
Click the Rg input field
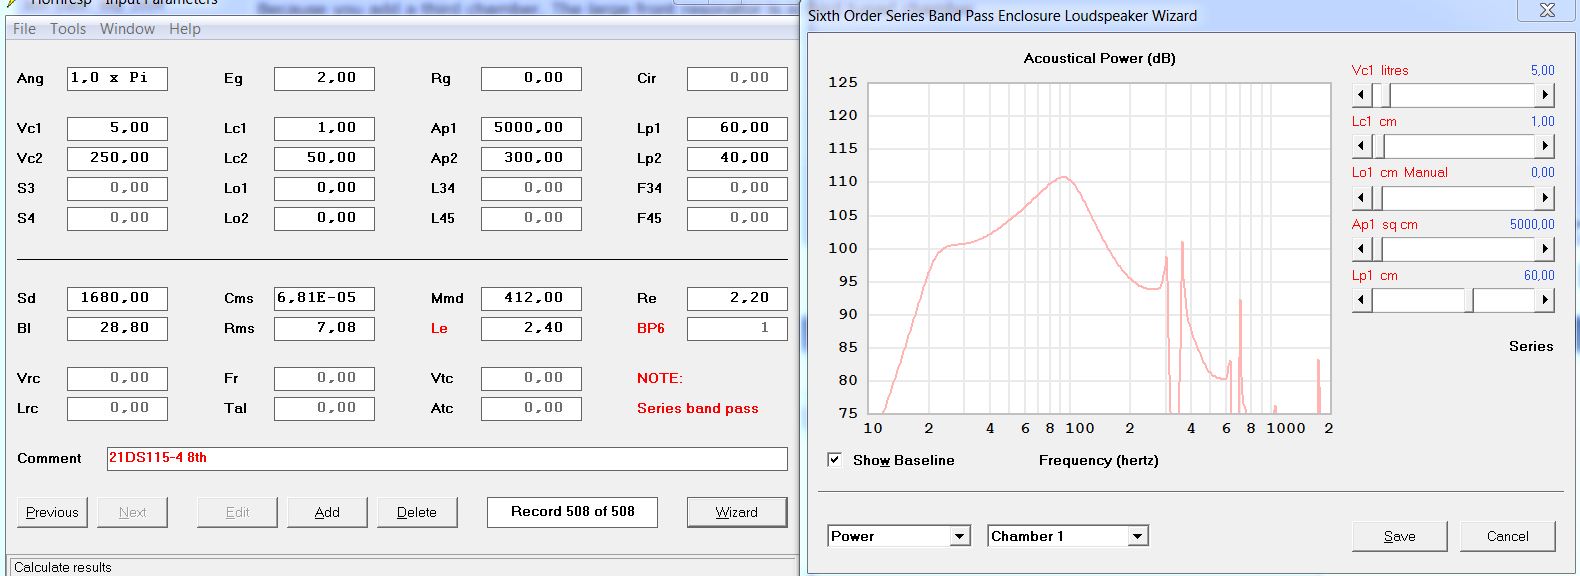[531, 78]
